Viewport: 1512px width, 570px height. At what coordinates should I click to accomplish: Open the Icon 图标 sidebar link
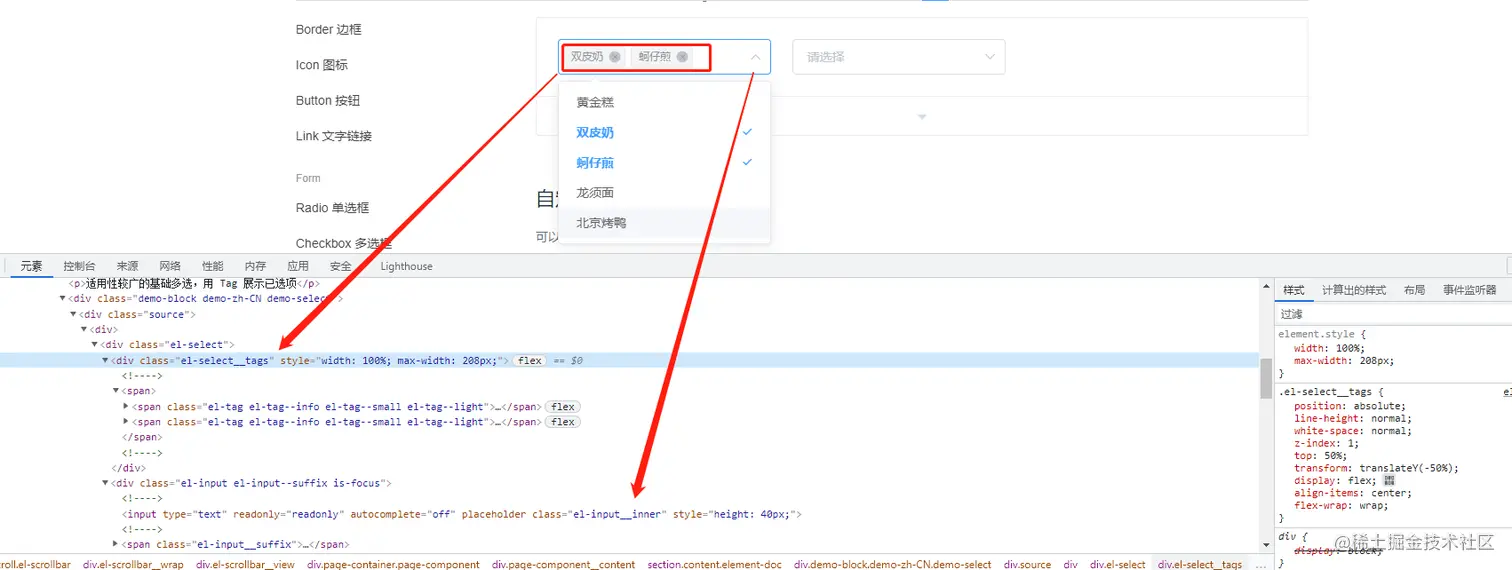point(321,65)
